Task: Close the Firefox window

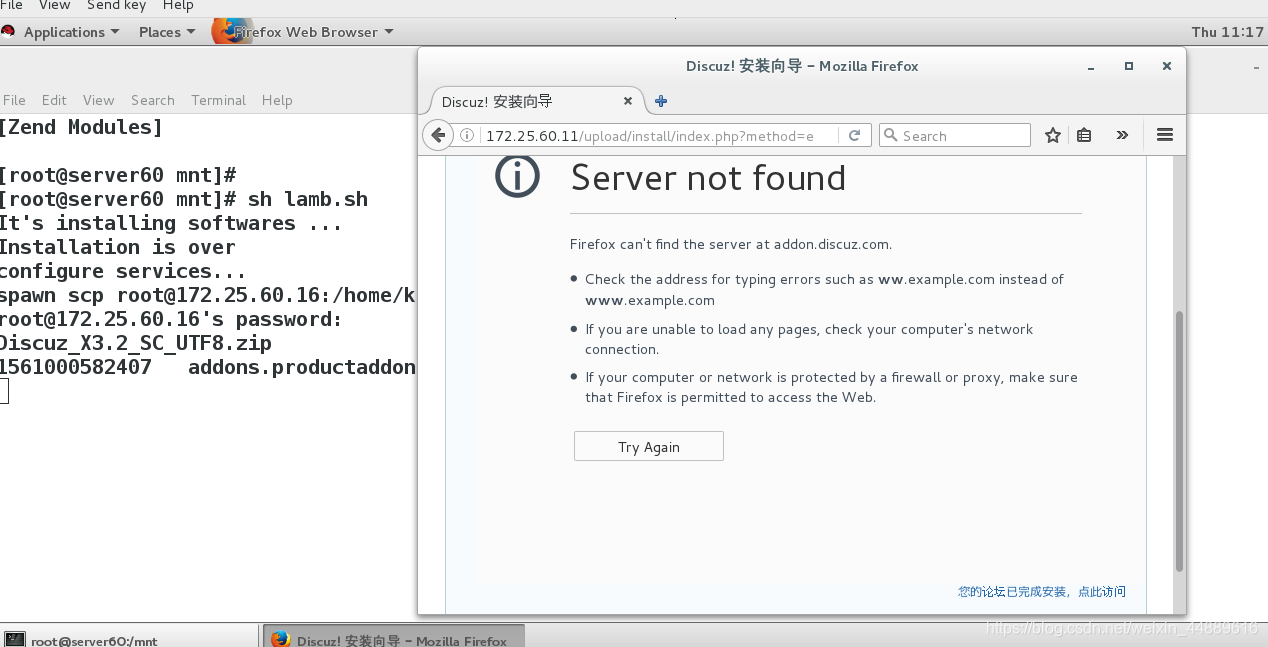Action: tap(1166, 66)
